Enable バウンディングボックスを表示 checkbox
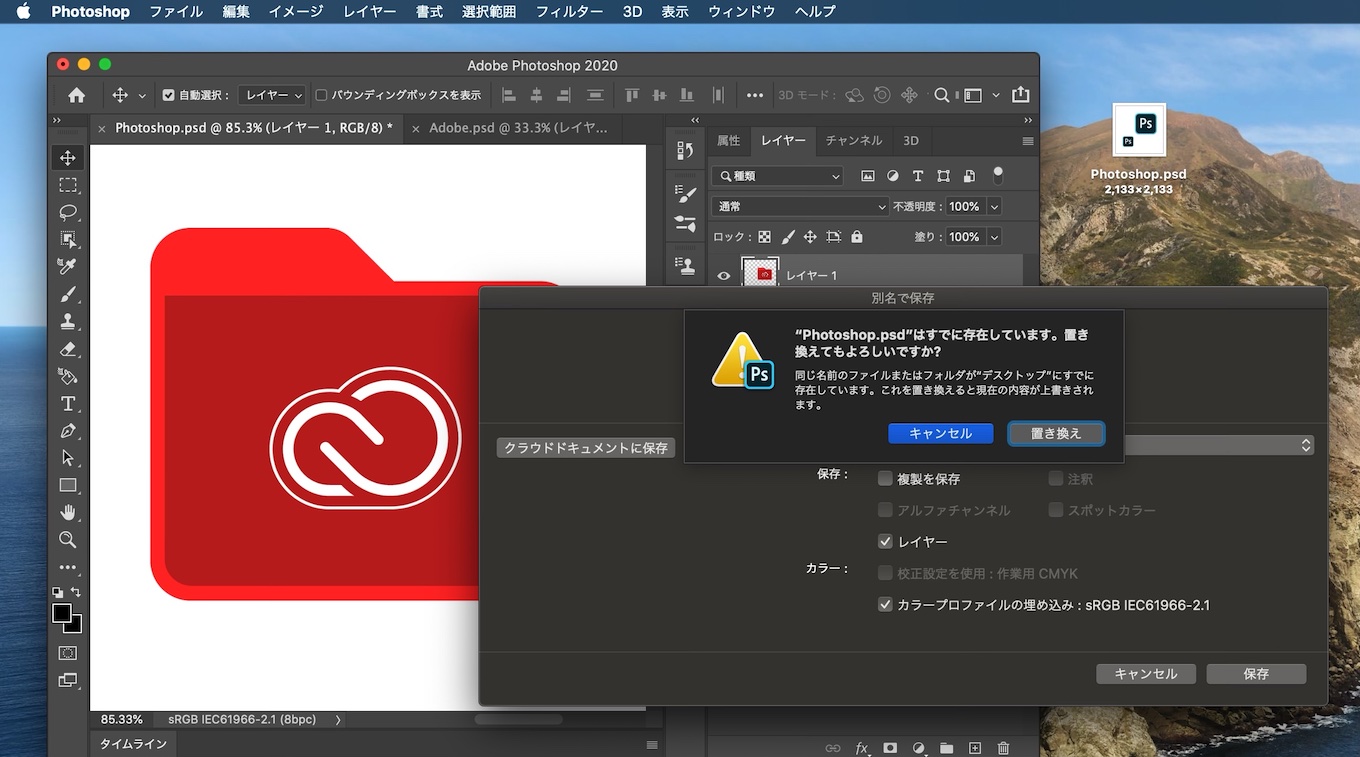Viewport: 1360px width, 757px height. coord(321,95)
